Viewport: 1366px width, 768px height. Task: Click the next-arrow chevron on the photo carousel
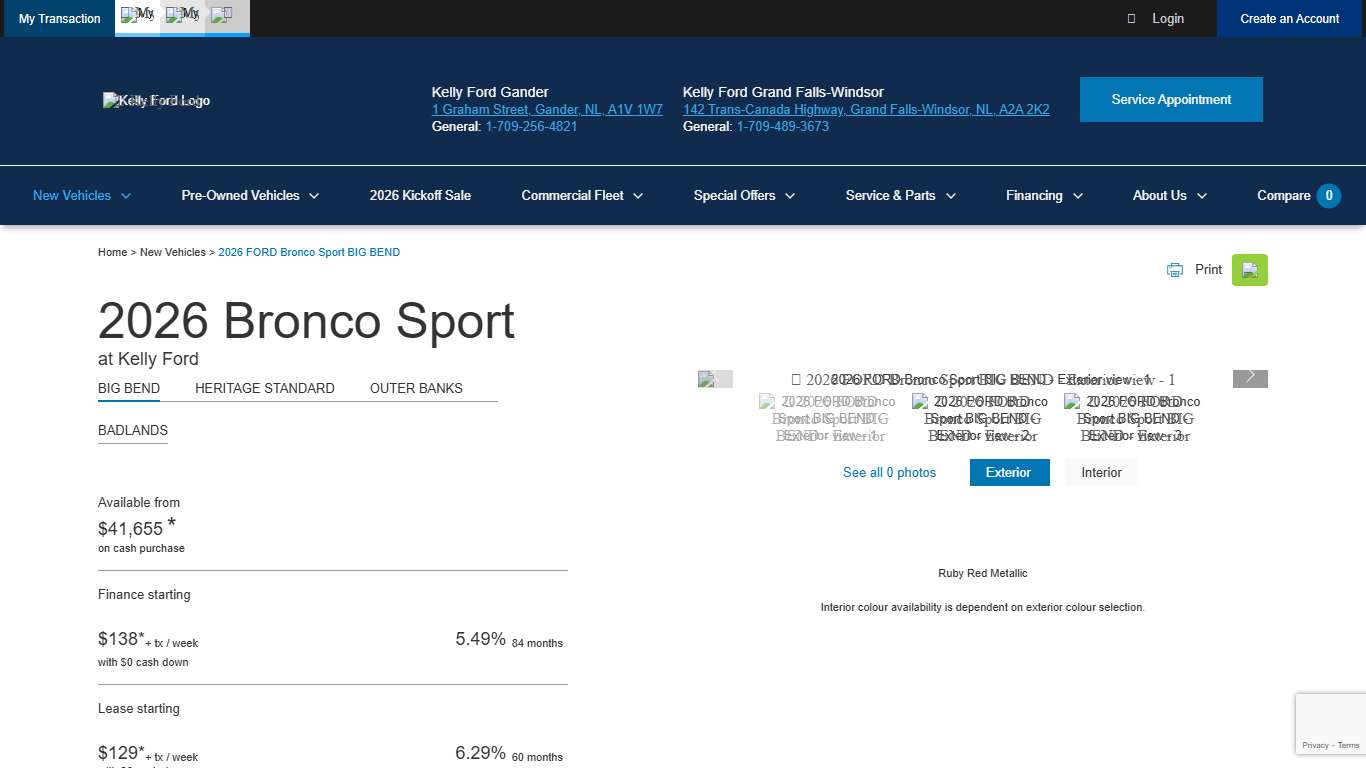pos(1249,378)
